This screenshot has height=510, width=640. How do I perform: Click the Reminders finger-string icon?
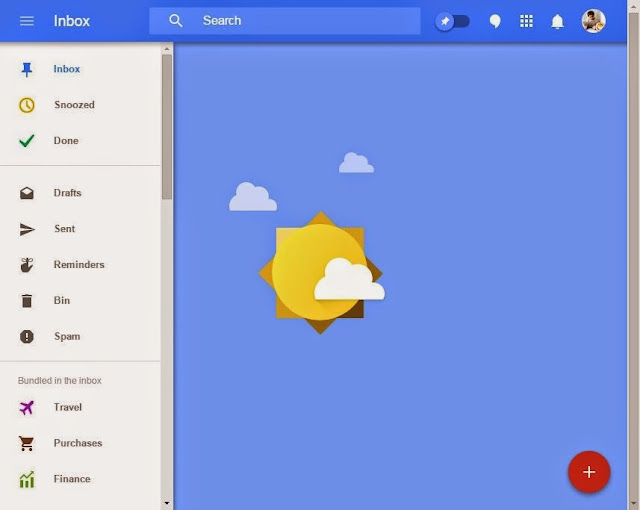27,265
